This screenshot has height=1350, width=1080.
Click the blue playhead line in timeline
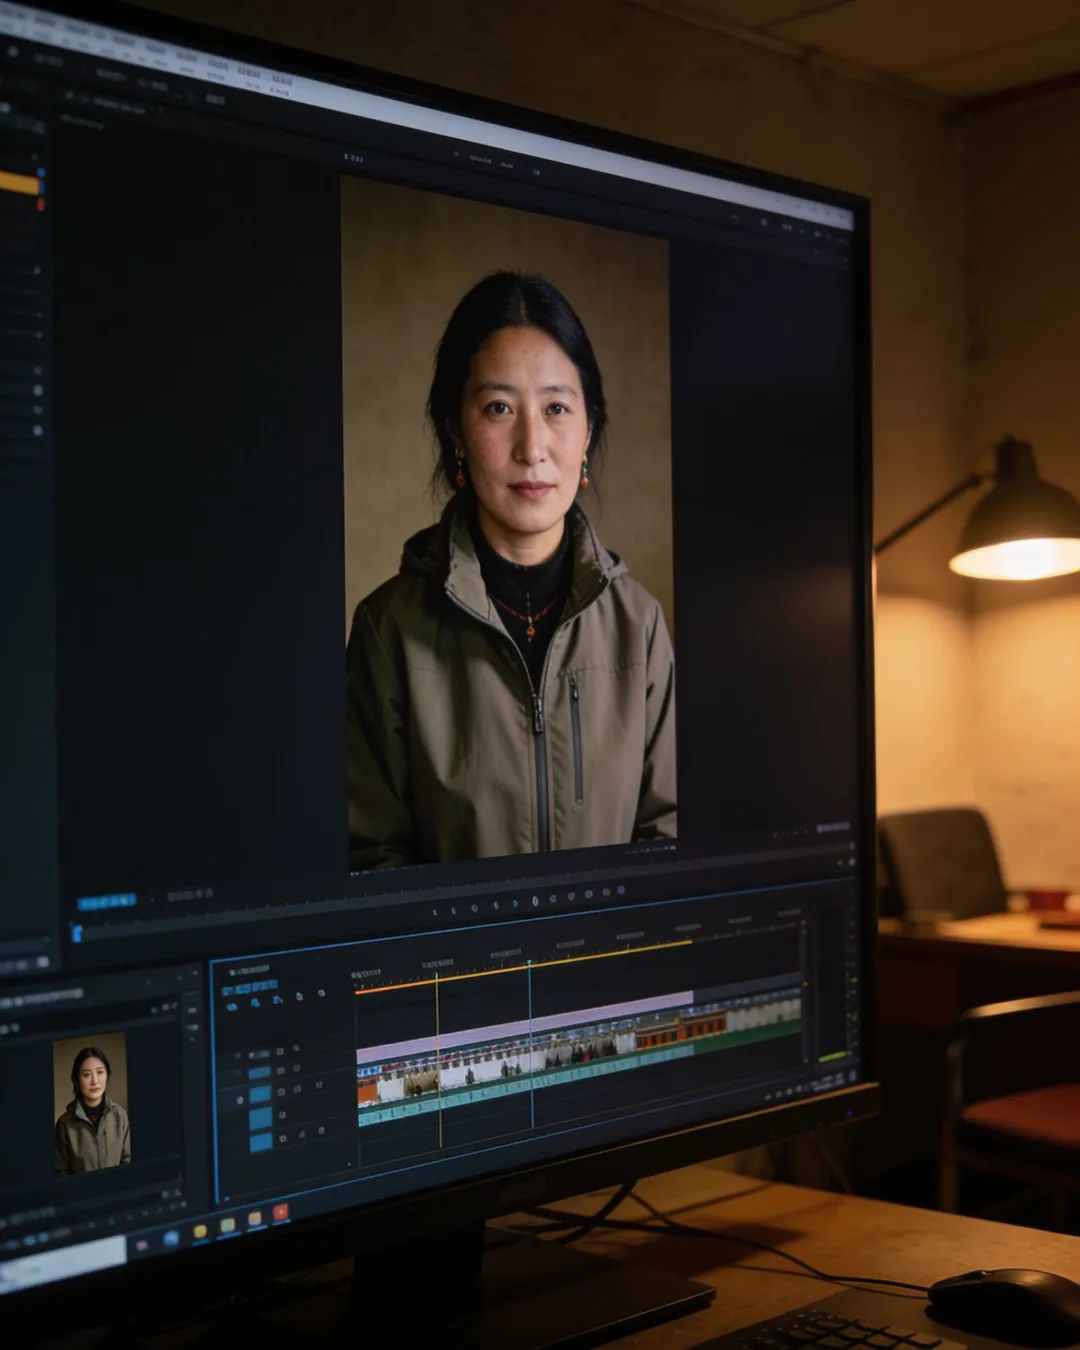[530, 1045]
